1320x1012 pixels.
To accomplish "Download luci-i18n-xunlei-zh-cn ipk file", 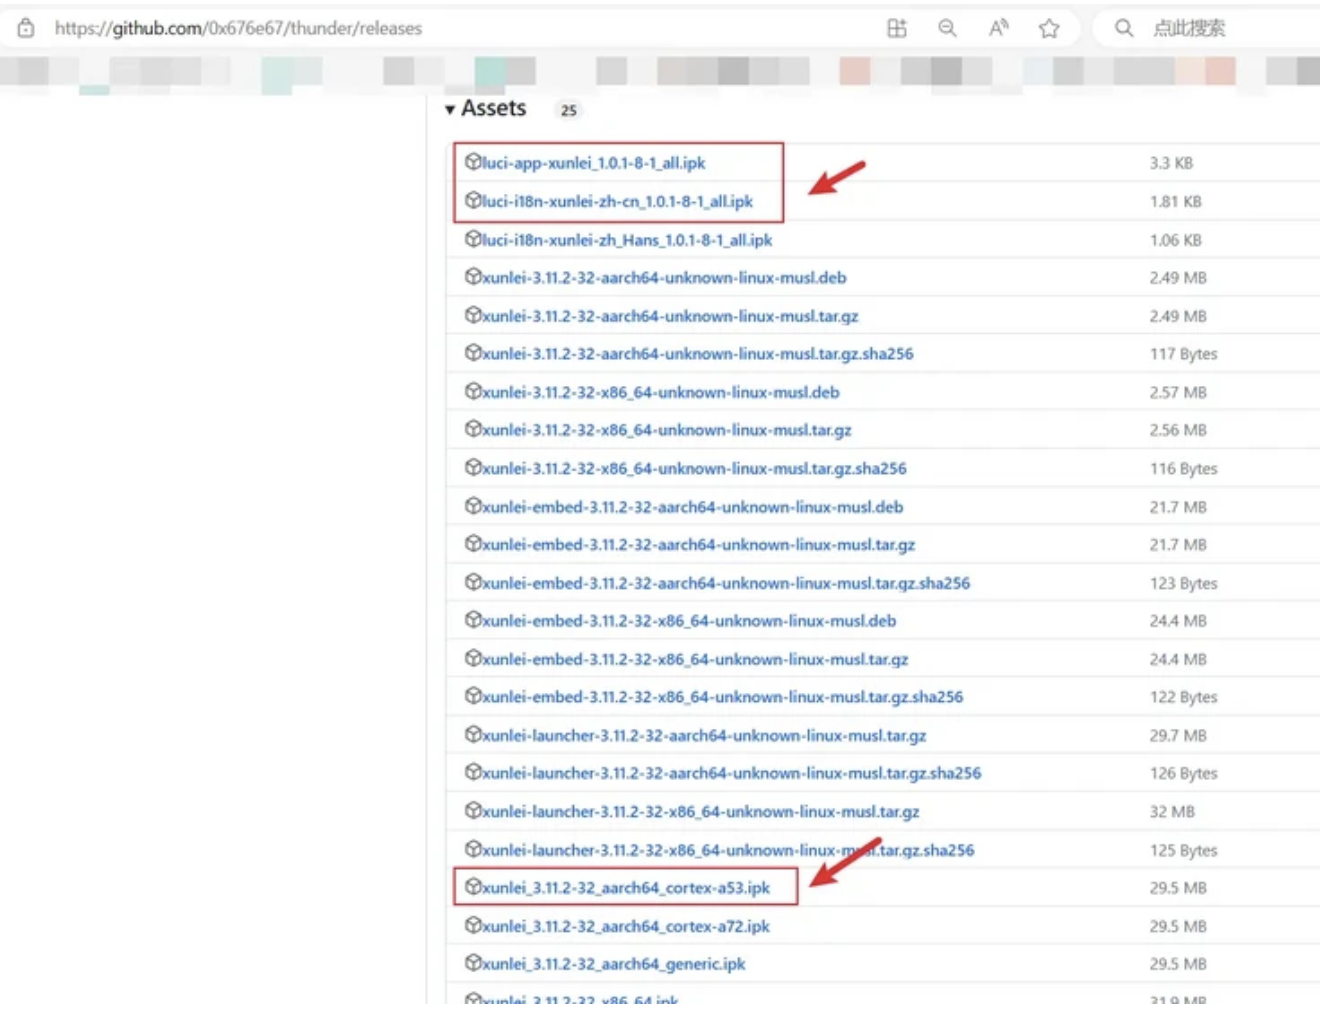I will [617, 201].
